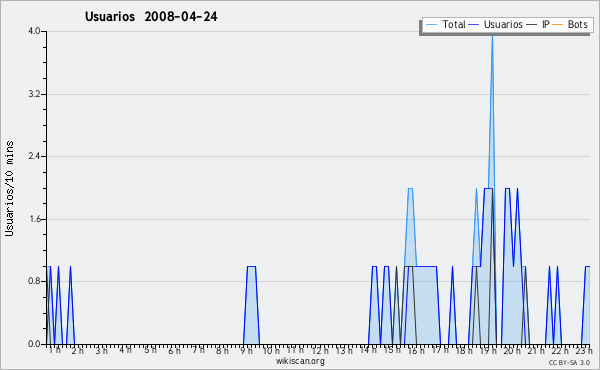This screenshot has width=600, height=370.
Task: Click the x-axis label '9 h'
Action: click(x=246, y=350)
